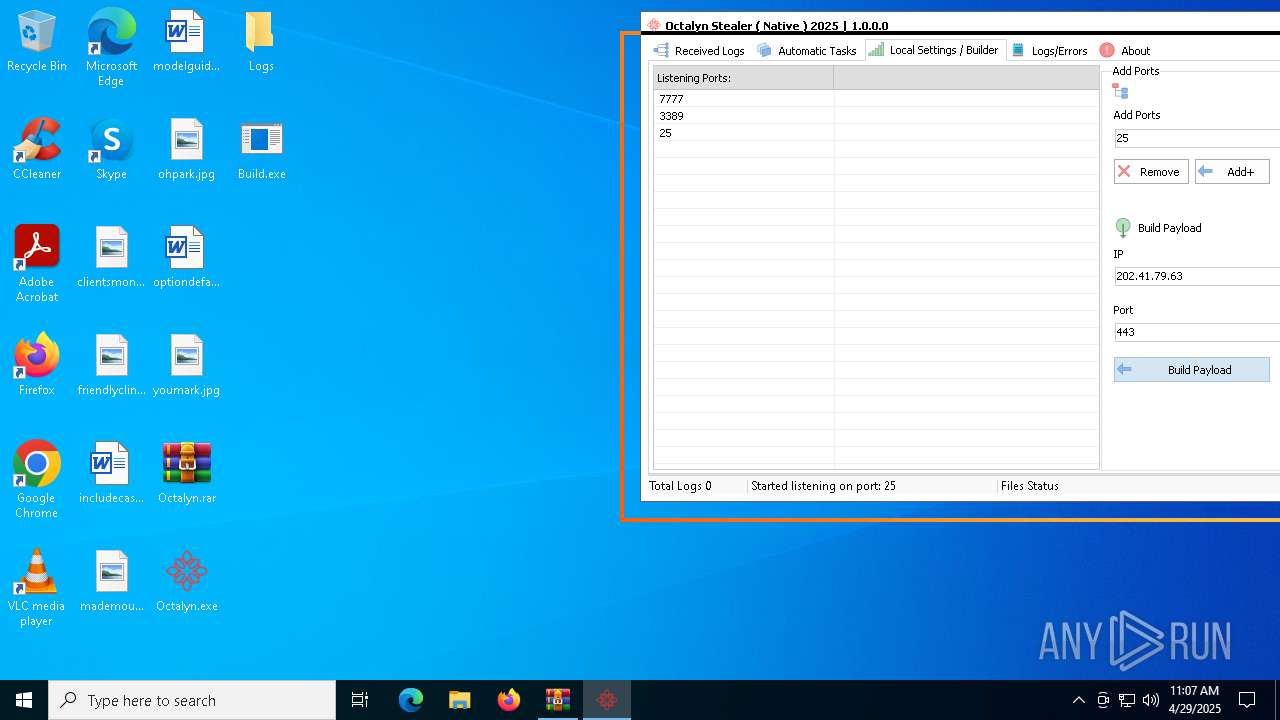The width and height of the screenshot is (1280, 720).
Task: Open the Logs/Errors tab
Action: tap(1049, 50)
